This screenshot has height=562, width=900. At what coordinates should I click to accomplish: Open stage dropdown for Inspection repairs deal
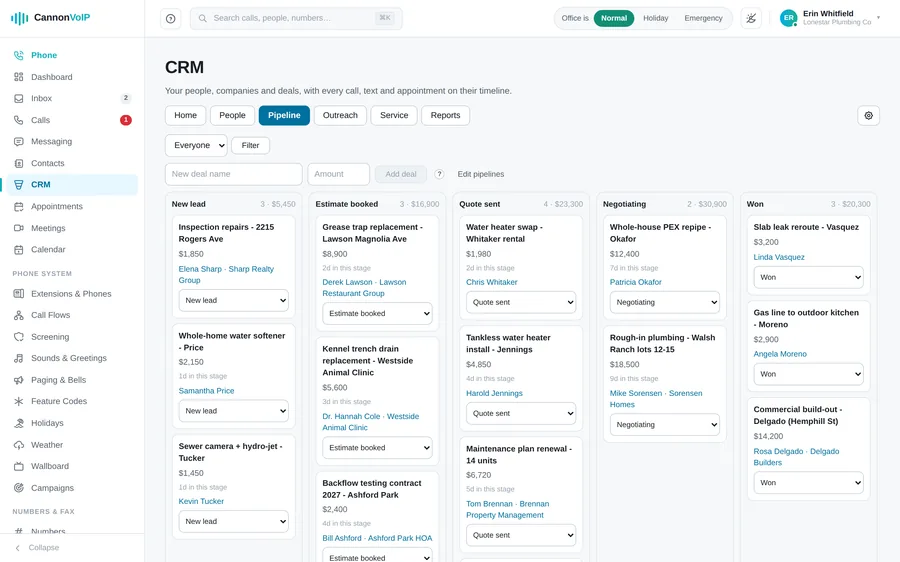[234, 300]
